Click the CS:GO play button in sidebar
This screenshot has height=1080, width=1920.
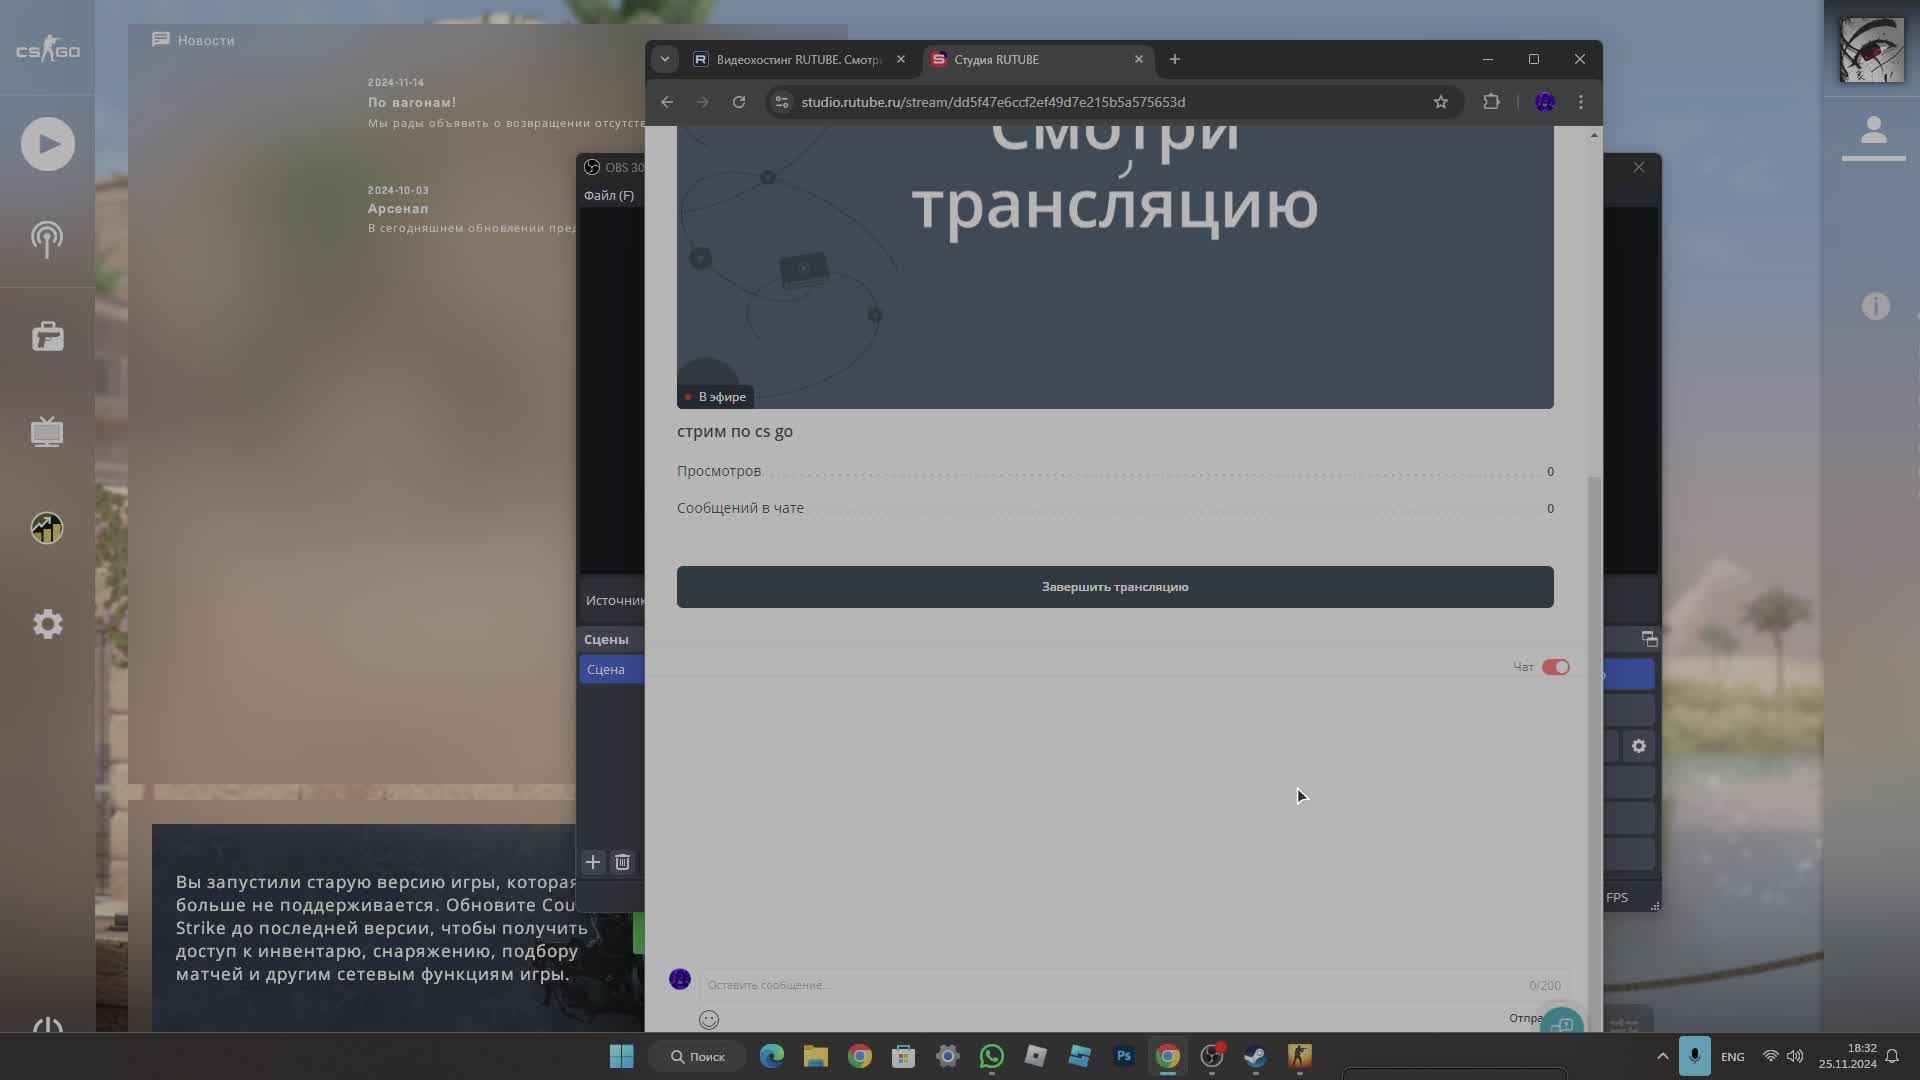pyautogui.click(x=47, y=144)
